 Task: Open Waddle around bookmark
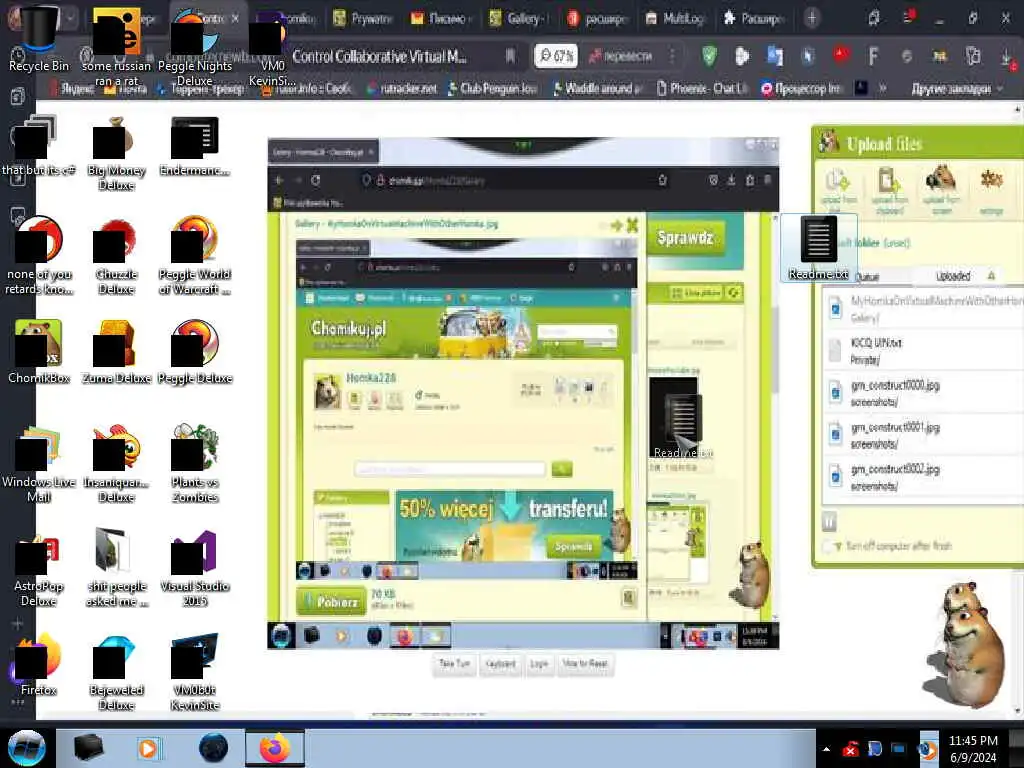[x=597, y=88]
